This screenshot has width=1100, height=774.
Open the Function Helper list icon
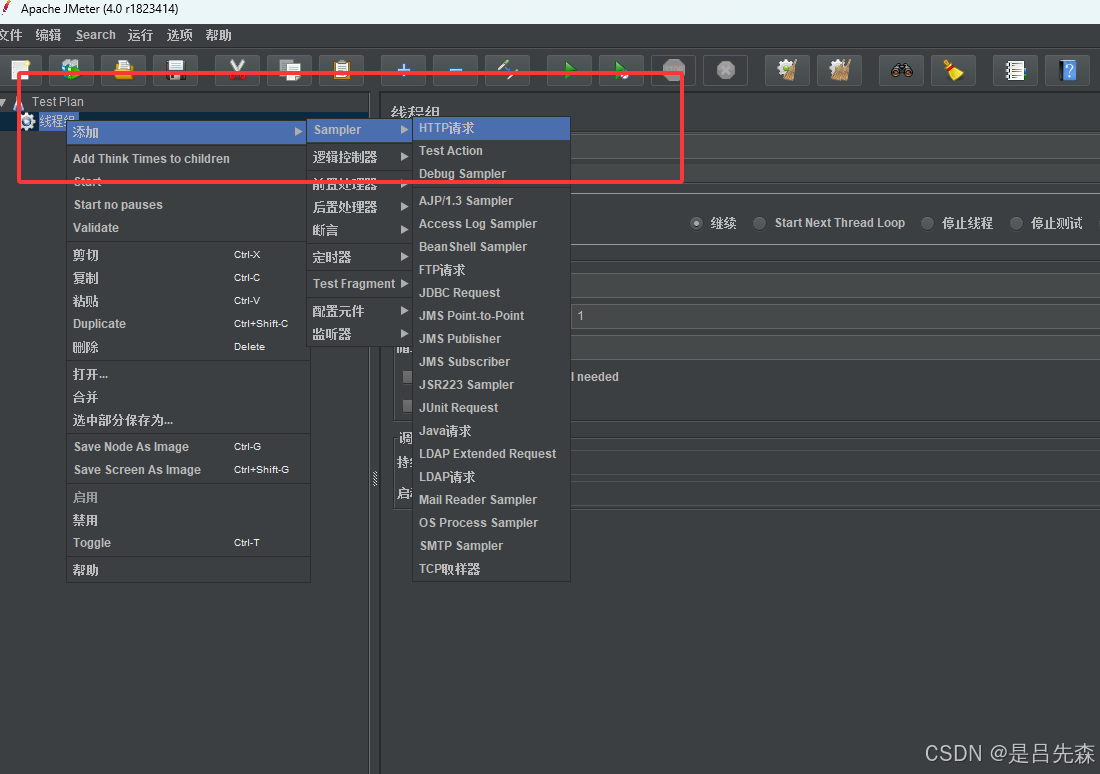pyautogui.click(x=1015, y=70)
